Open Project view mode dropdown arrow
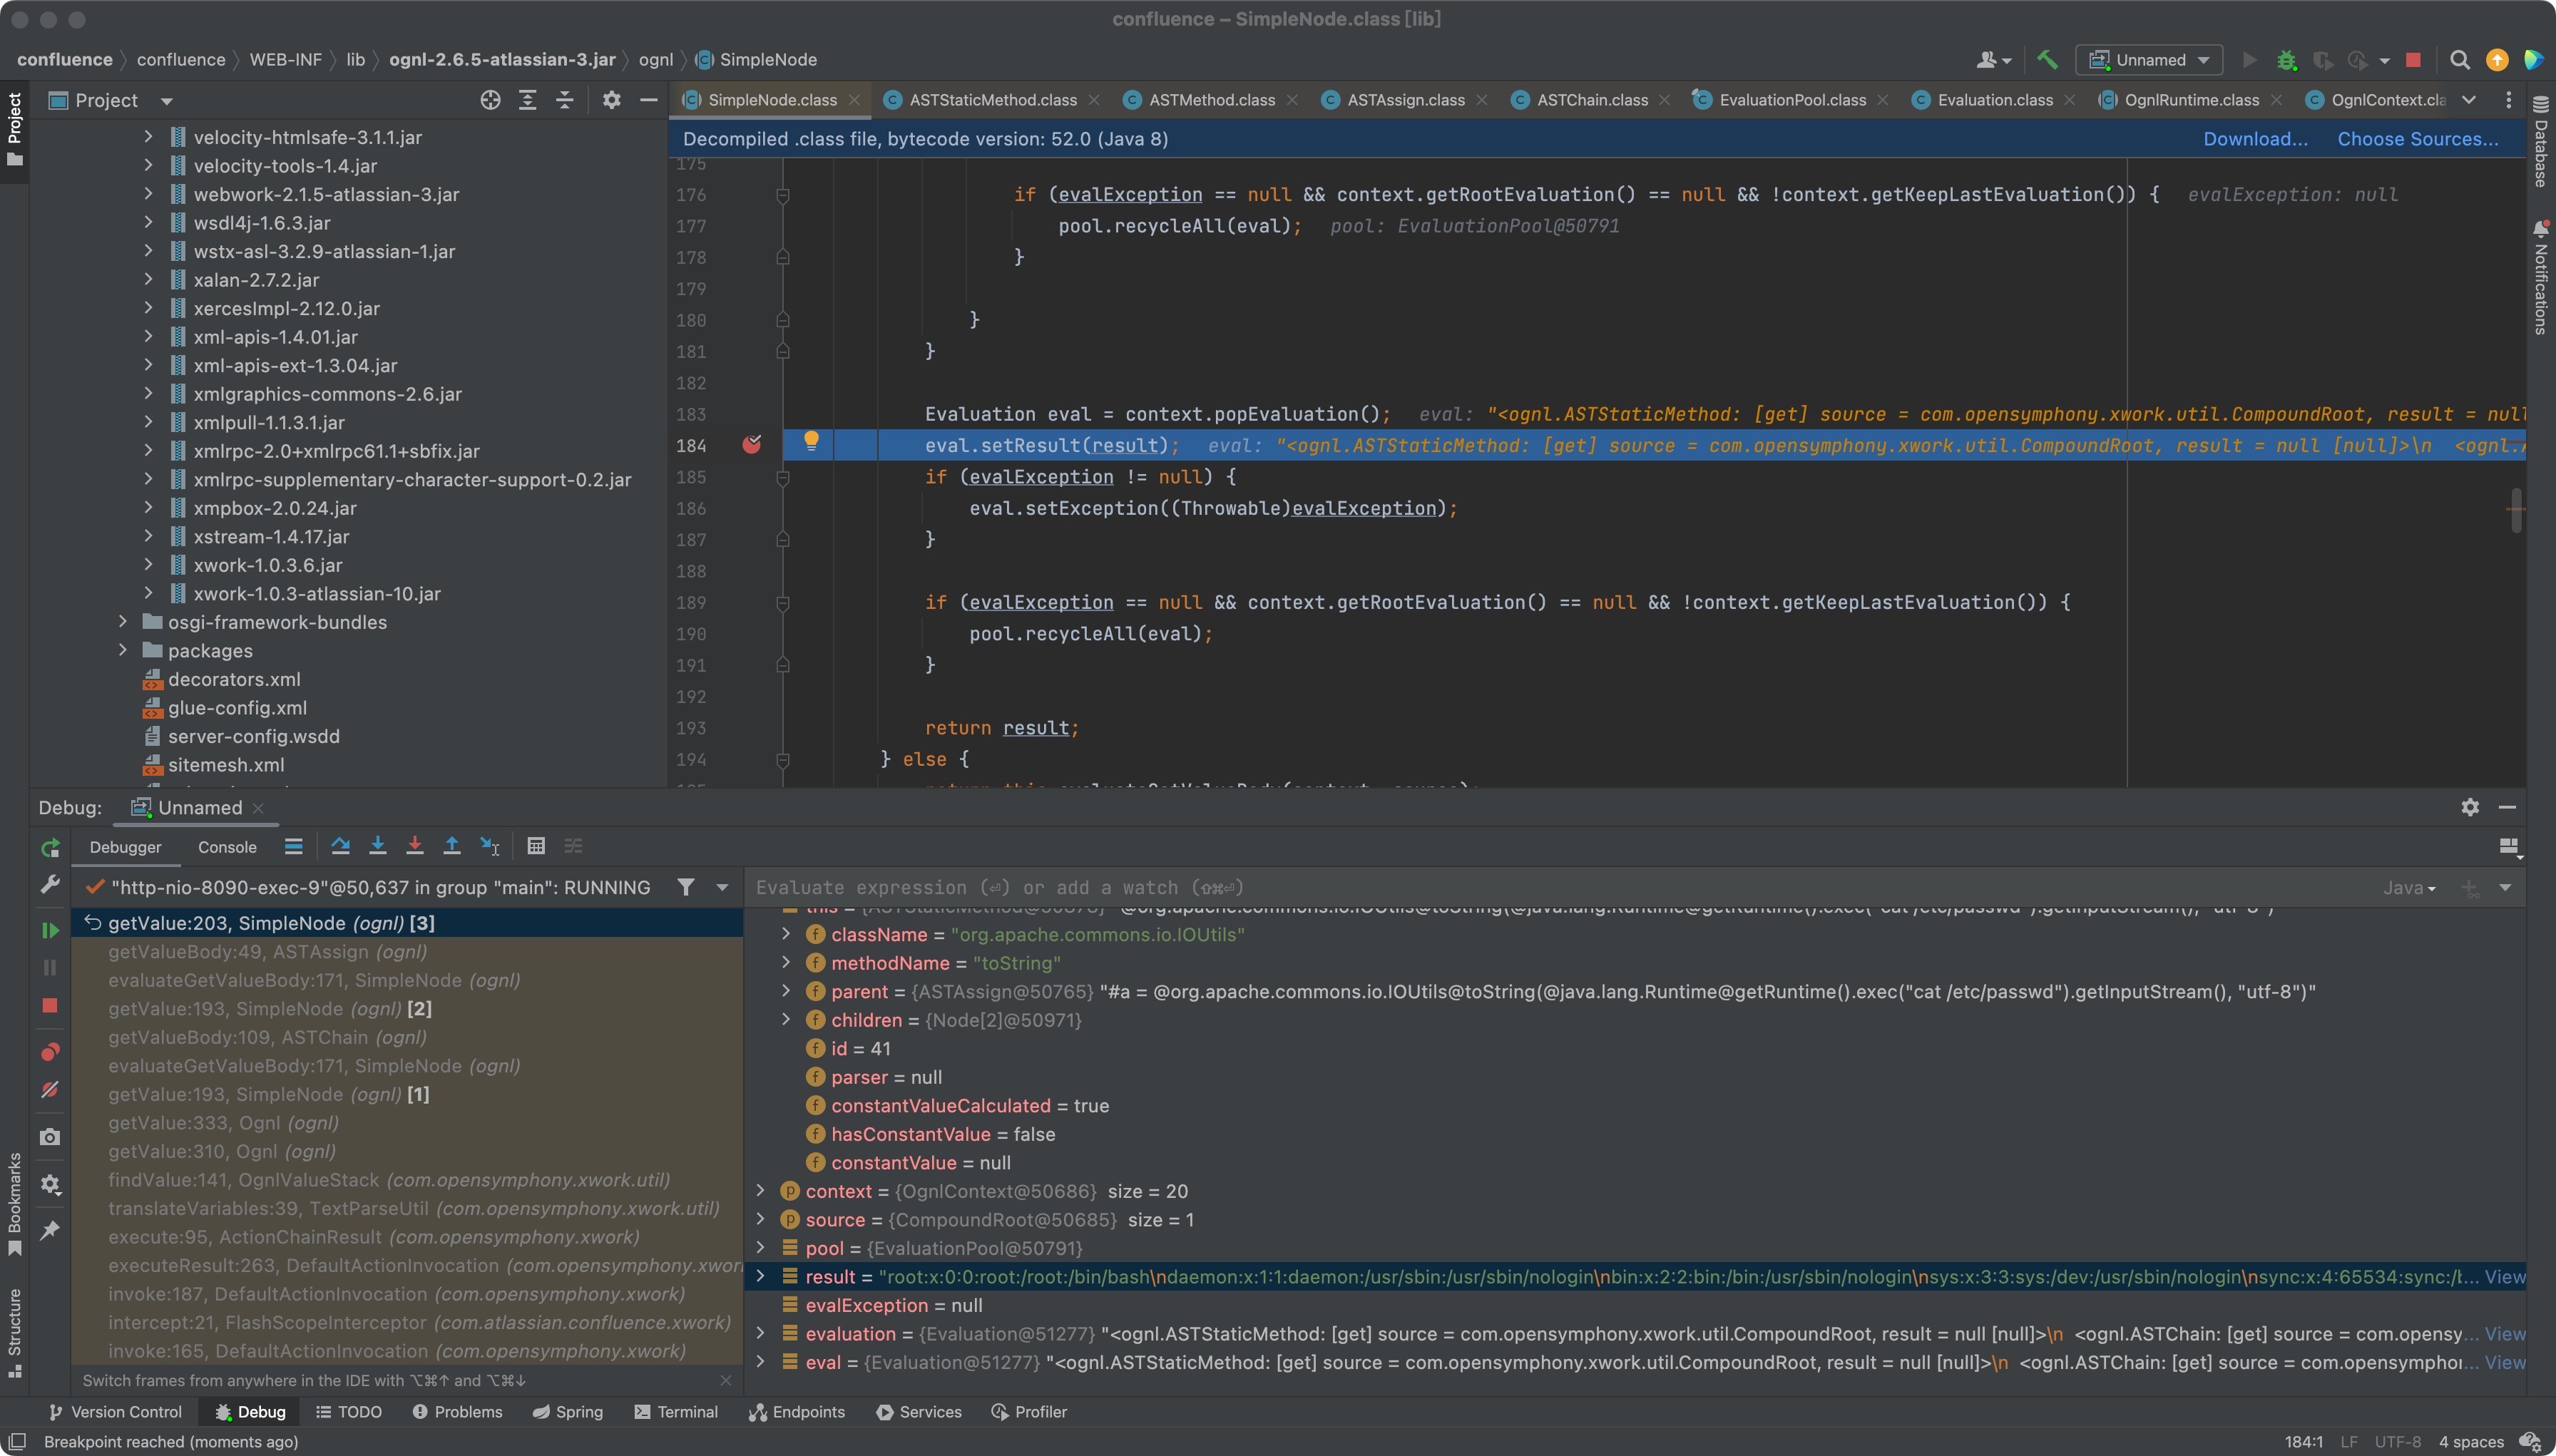Image resolution: width=2556 pixels, height=1456 pixels. 167,101
